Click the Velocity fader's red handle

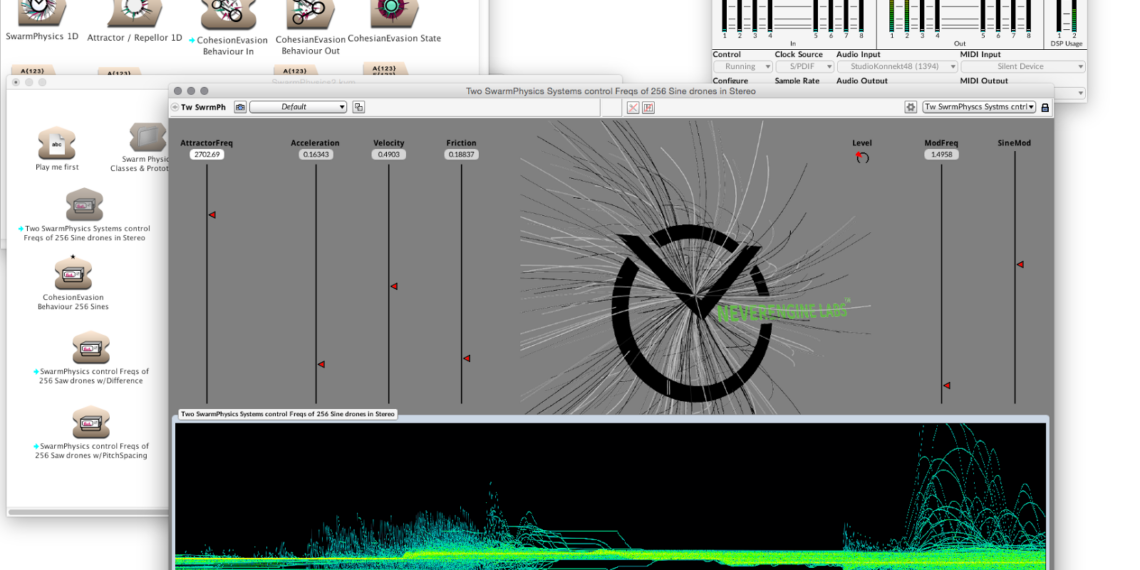[393, 286]
